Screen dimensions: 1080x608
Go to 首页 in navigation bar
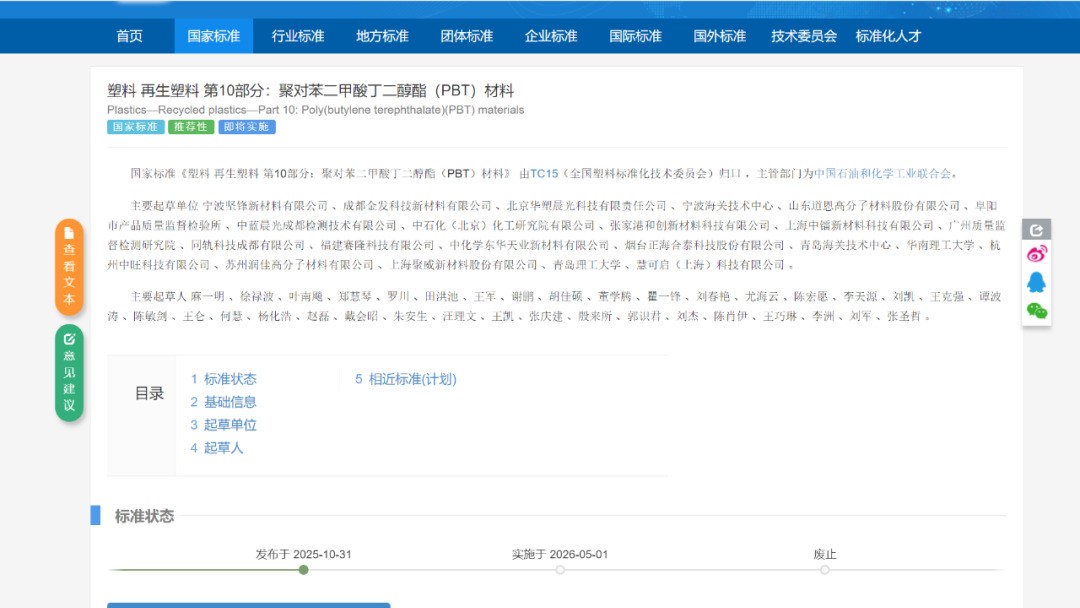(x=129, y=36)
